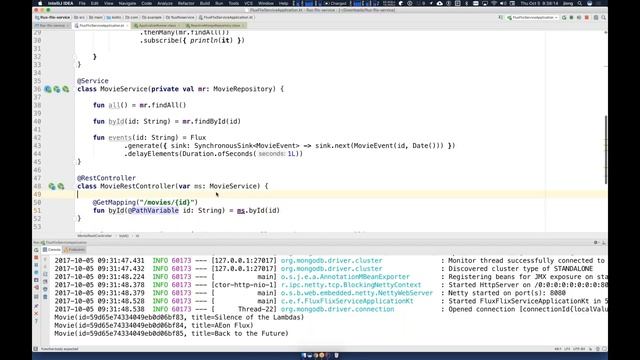Screen dimensions: 640x360
Task: Click 'Back to the Future' console output line
Action: [171, 333]
